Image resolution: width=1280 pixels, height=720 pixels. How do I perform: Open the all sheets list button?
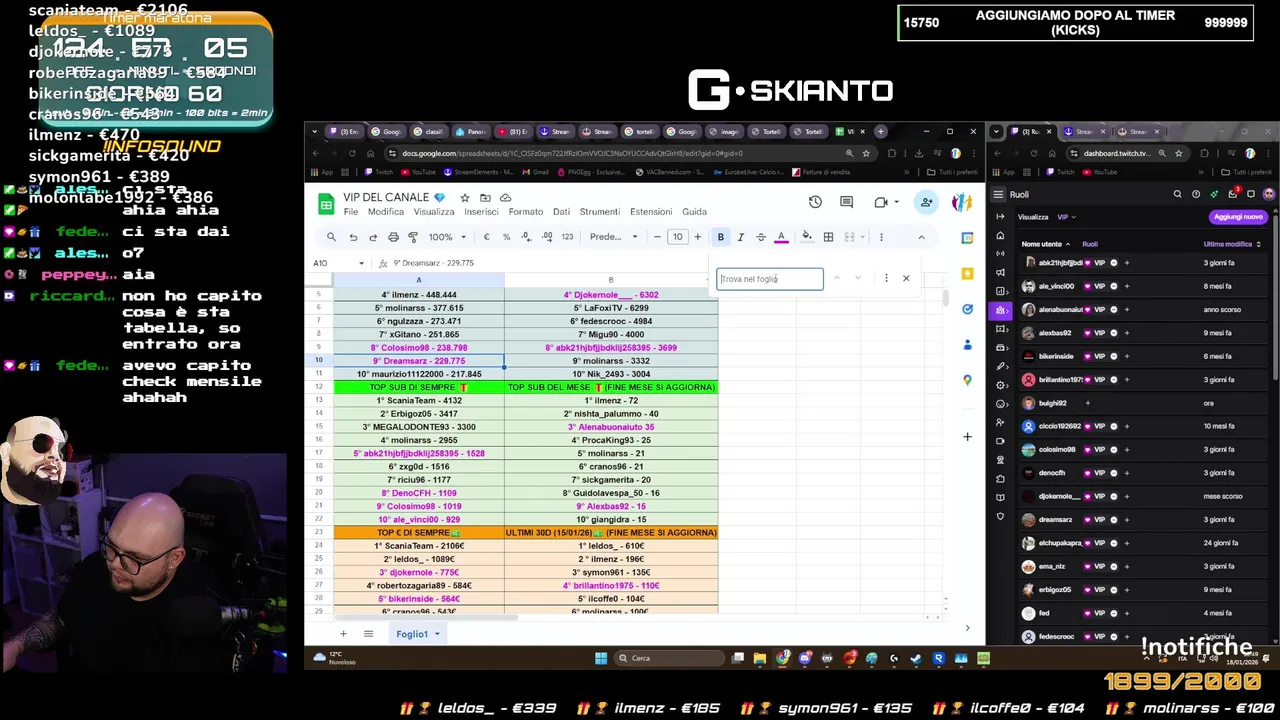[x=368, y=634]
